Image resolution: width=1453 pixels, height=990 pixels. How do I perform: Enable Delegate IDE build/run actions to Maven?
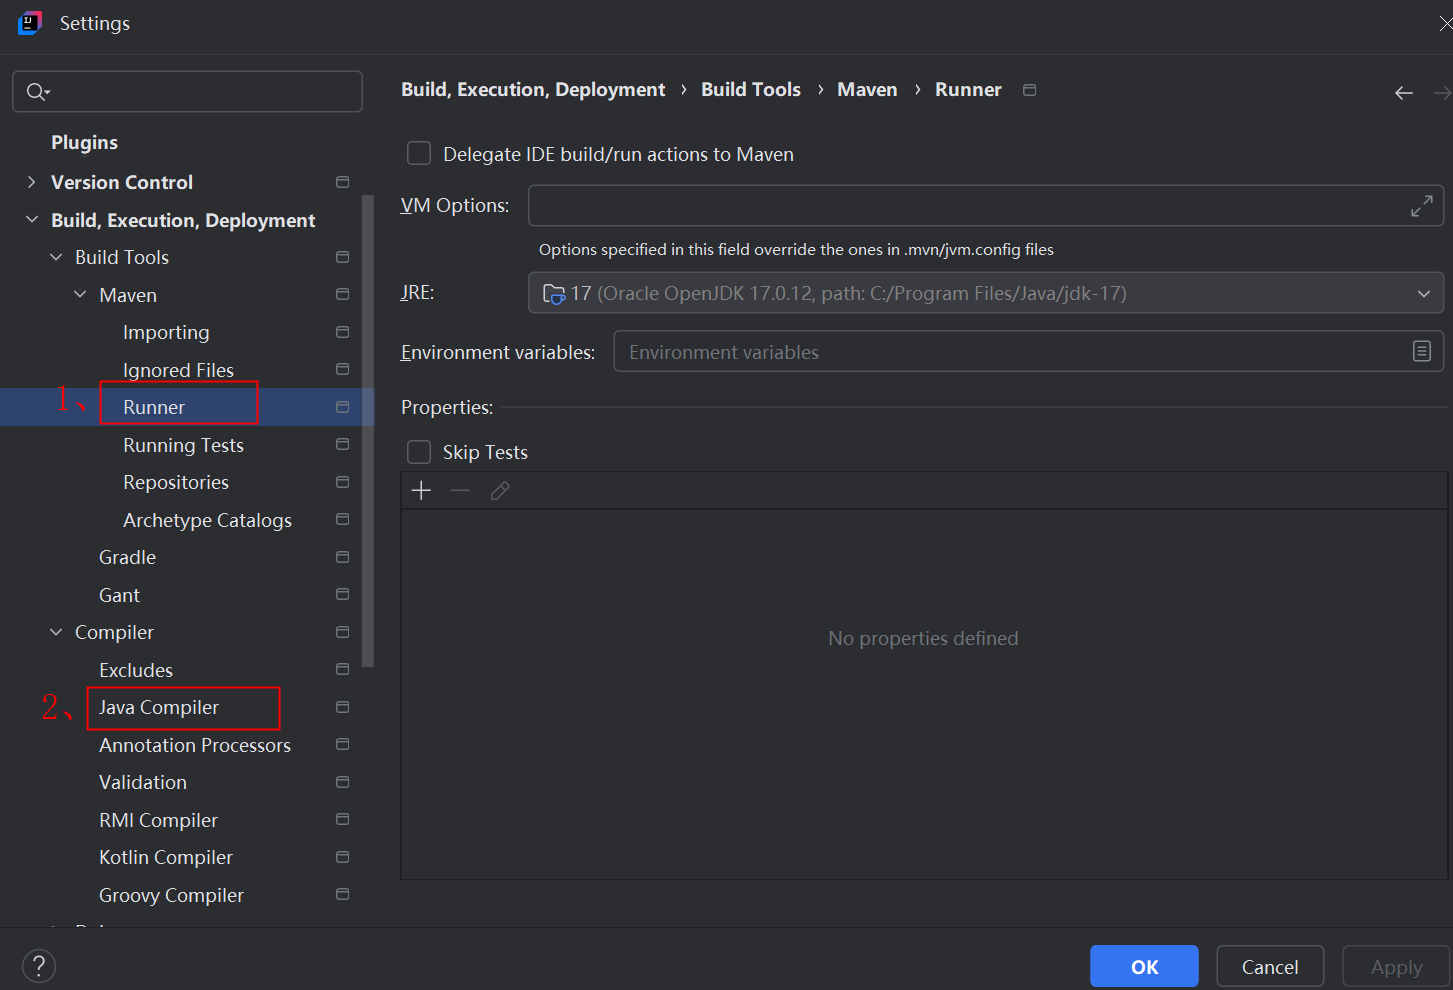tap(419, 153)
